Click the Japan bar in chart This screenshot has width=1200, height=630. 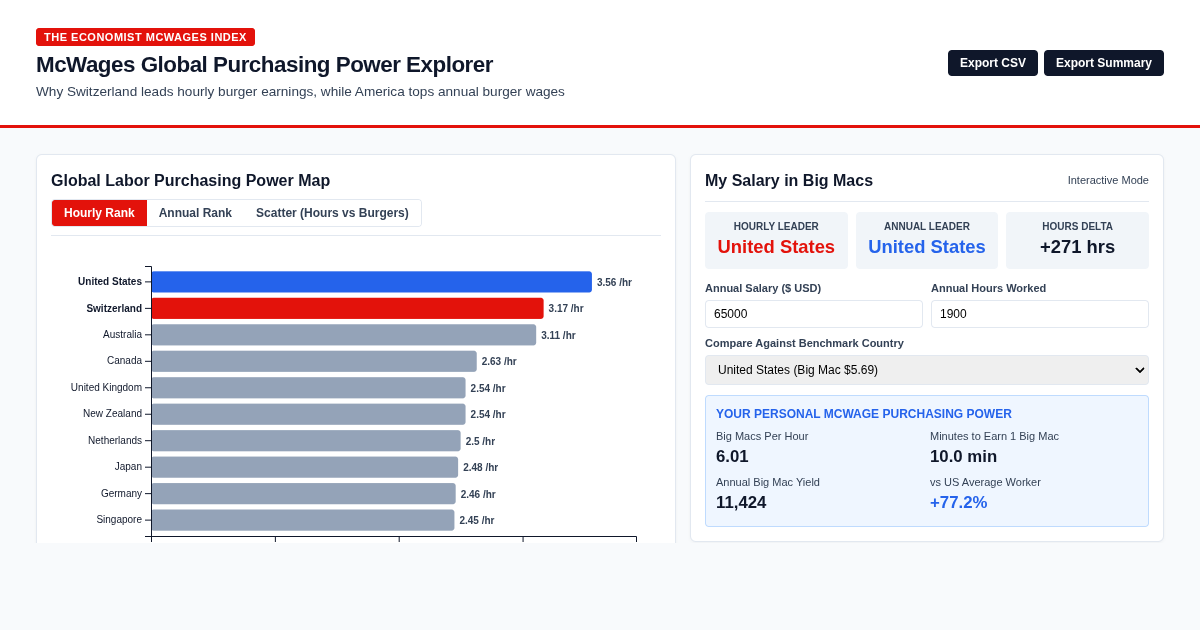(304, 467)
